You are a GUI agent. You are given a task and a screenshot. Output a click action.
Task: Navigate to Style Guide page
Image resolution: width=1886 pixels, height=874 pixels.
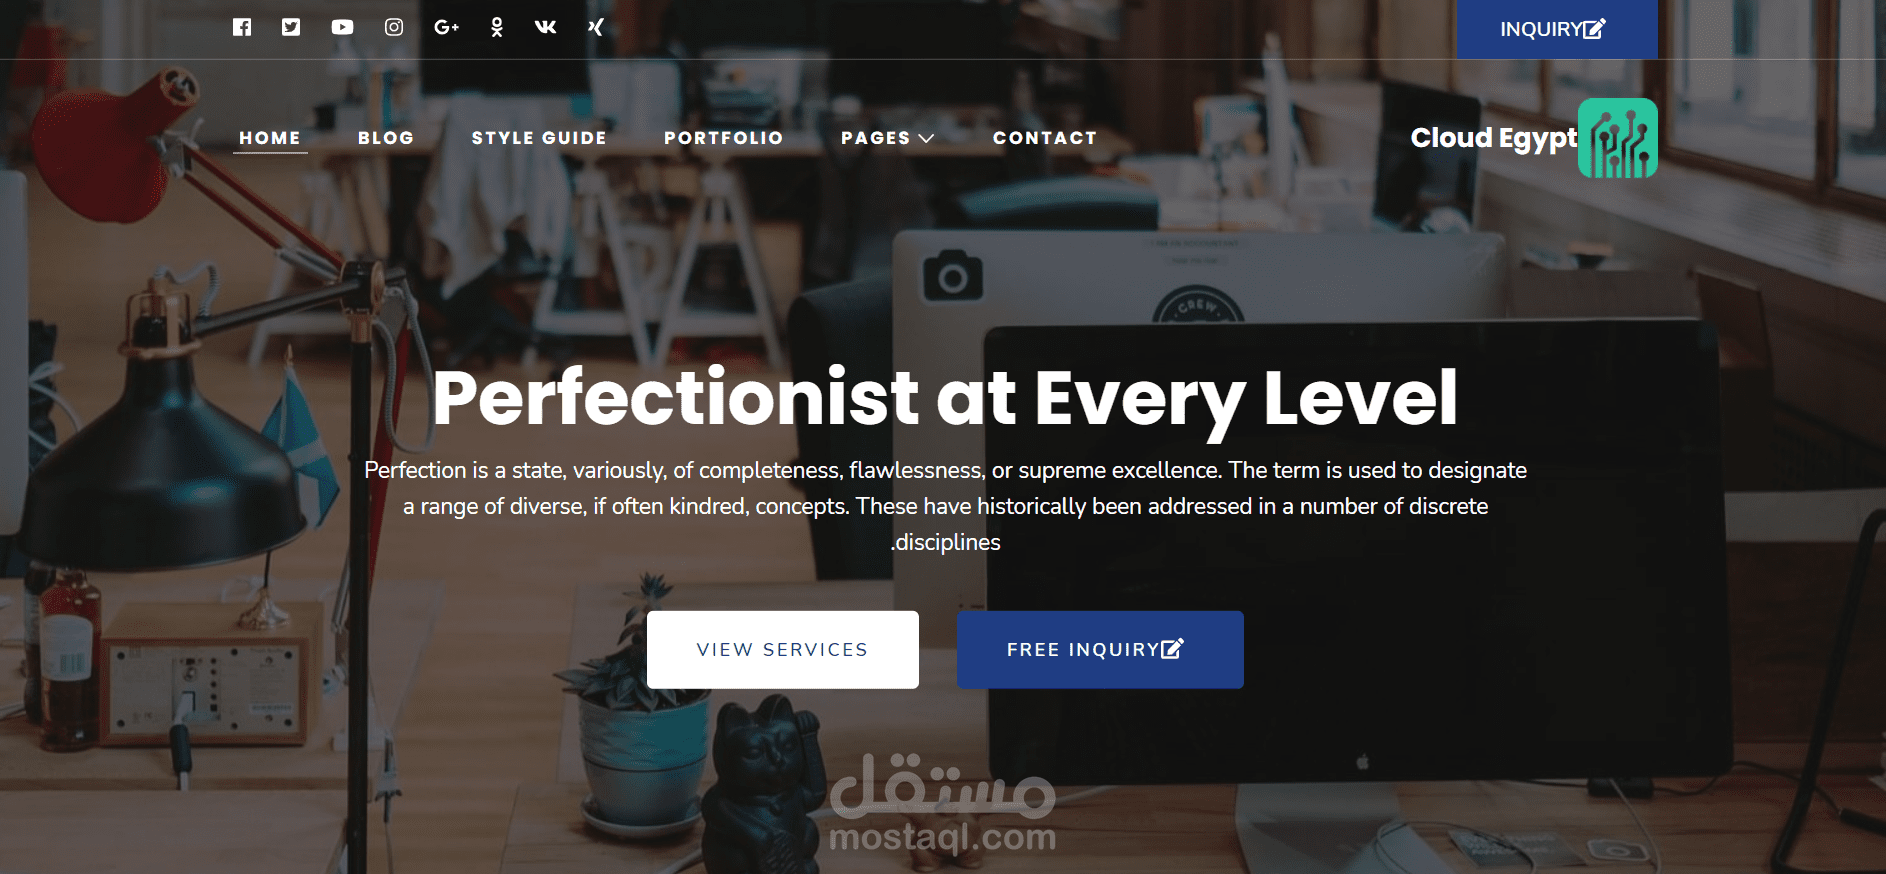tap(539, 138)
